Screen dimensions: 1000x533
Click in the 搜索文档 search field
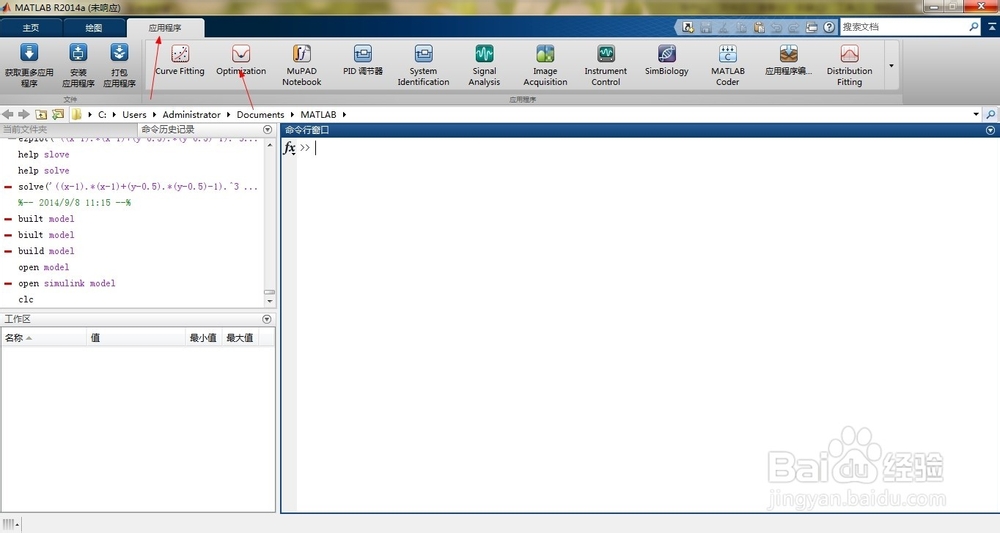902,27
